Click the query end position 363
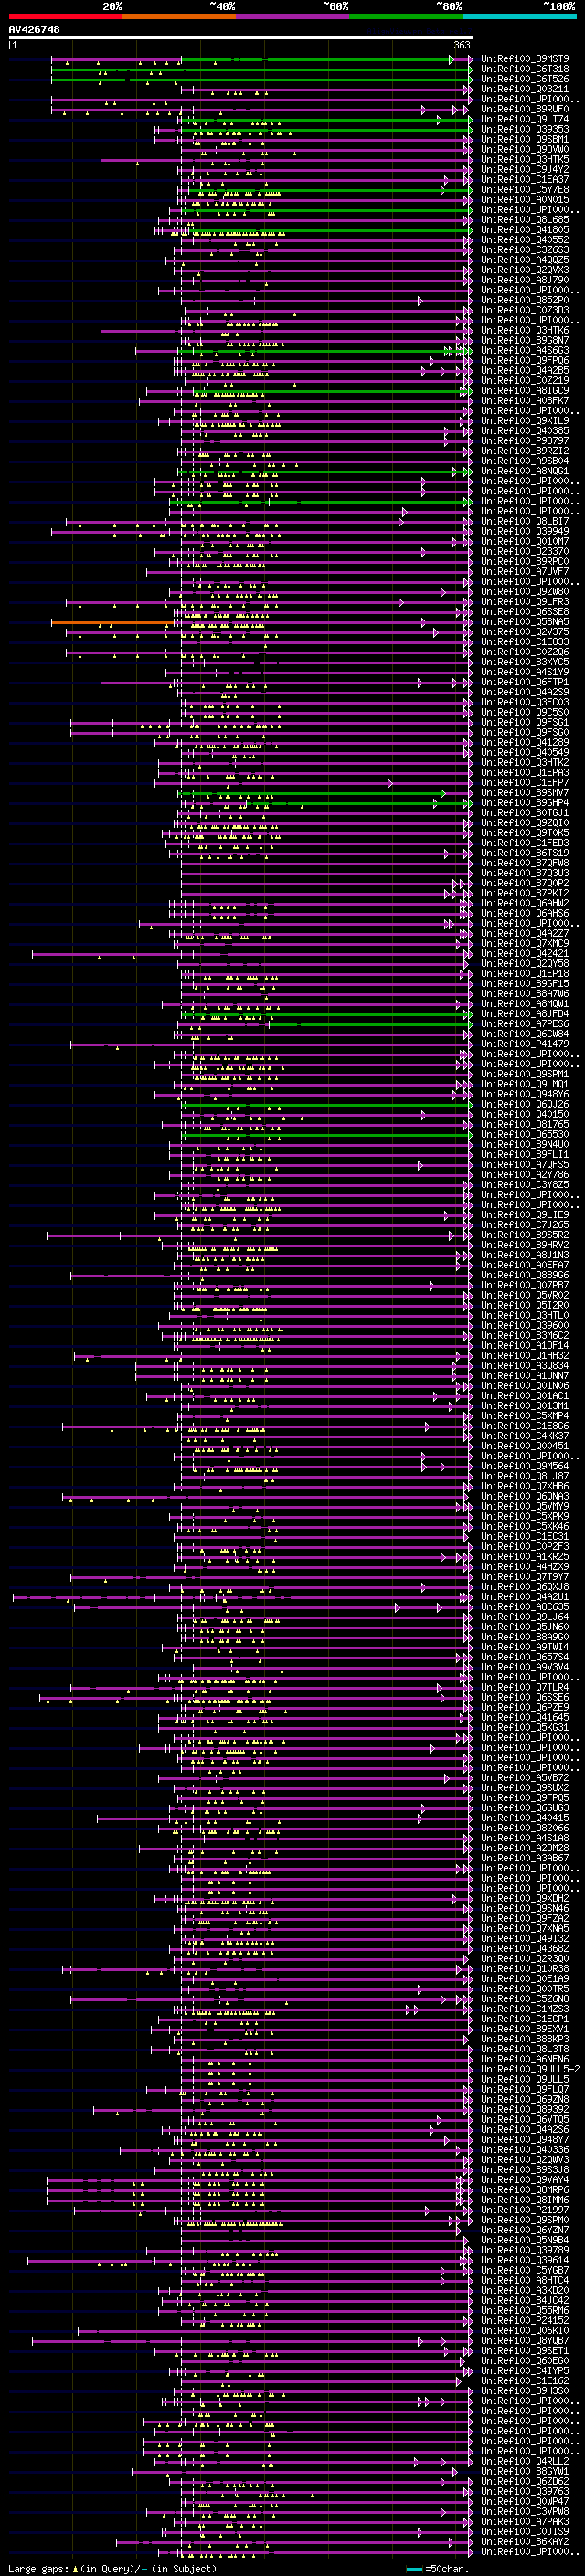The height and width of the screenshot is (2576, 585). pyautogui.click(x=463, y=46)
